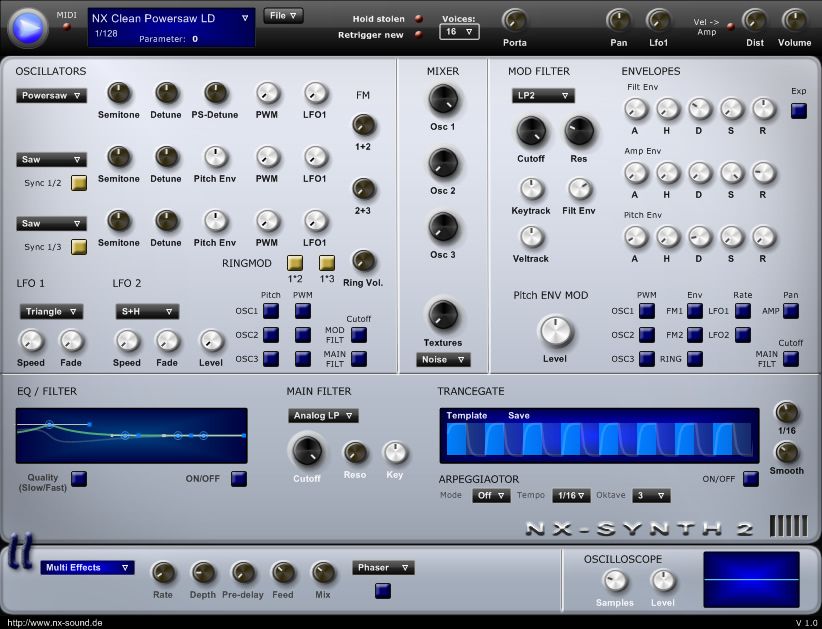The image size is (822, 629).
Task: Enable ring modulation 1*3
Action: pyautogui.click(x=327, y=263)
